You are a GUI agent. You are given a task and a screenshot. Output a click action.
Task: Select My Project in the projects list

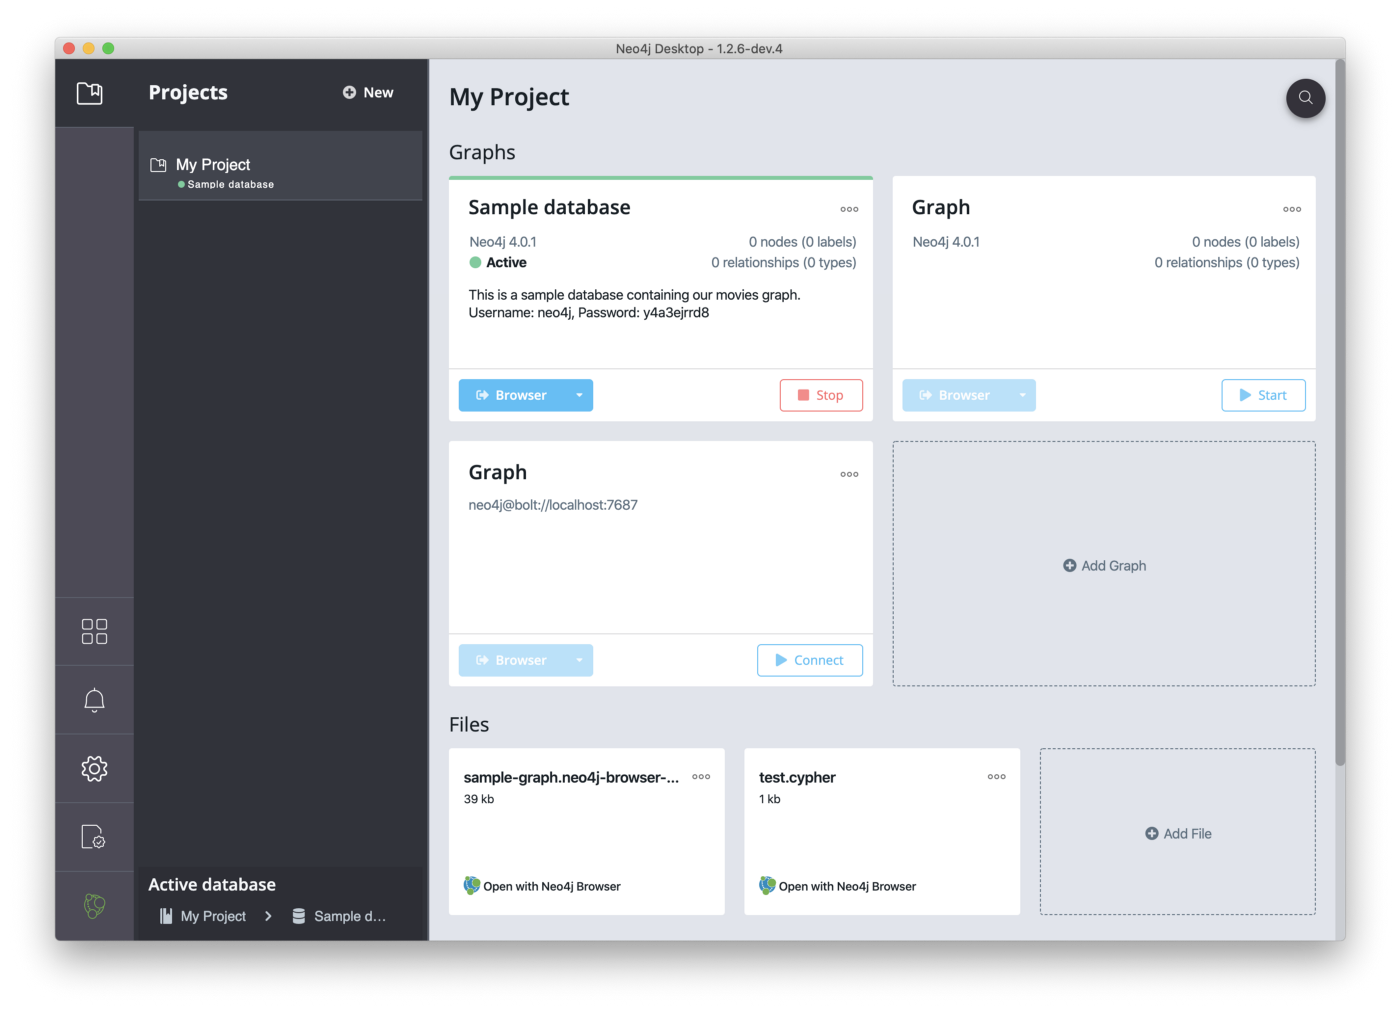click(280, 166)
